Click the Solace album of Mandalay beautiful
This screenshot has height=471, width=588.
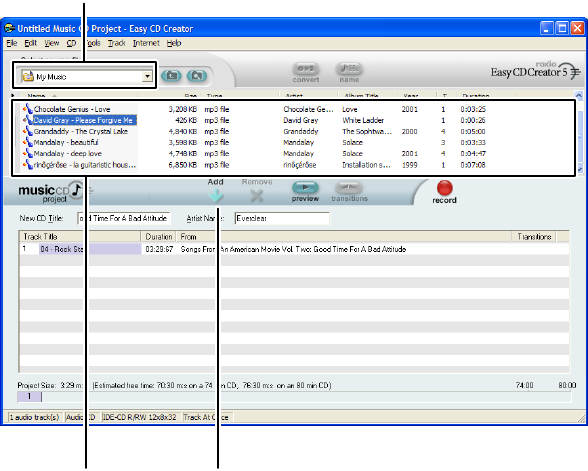(x=352, y=142)
